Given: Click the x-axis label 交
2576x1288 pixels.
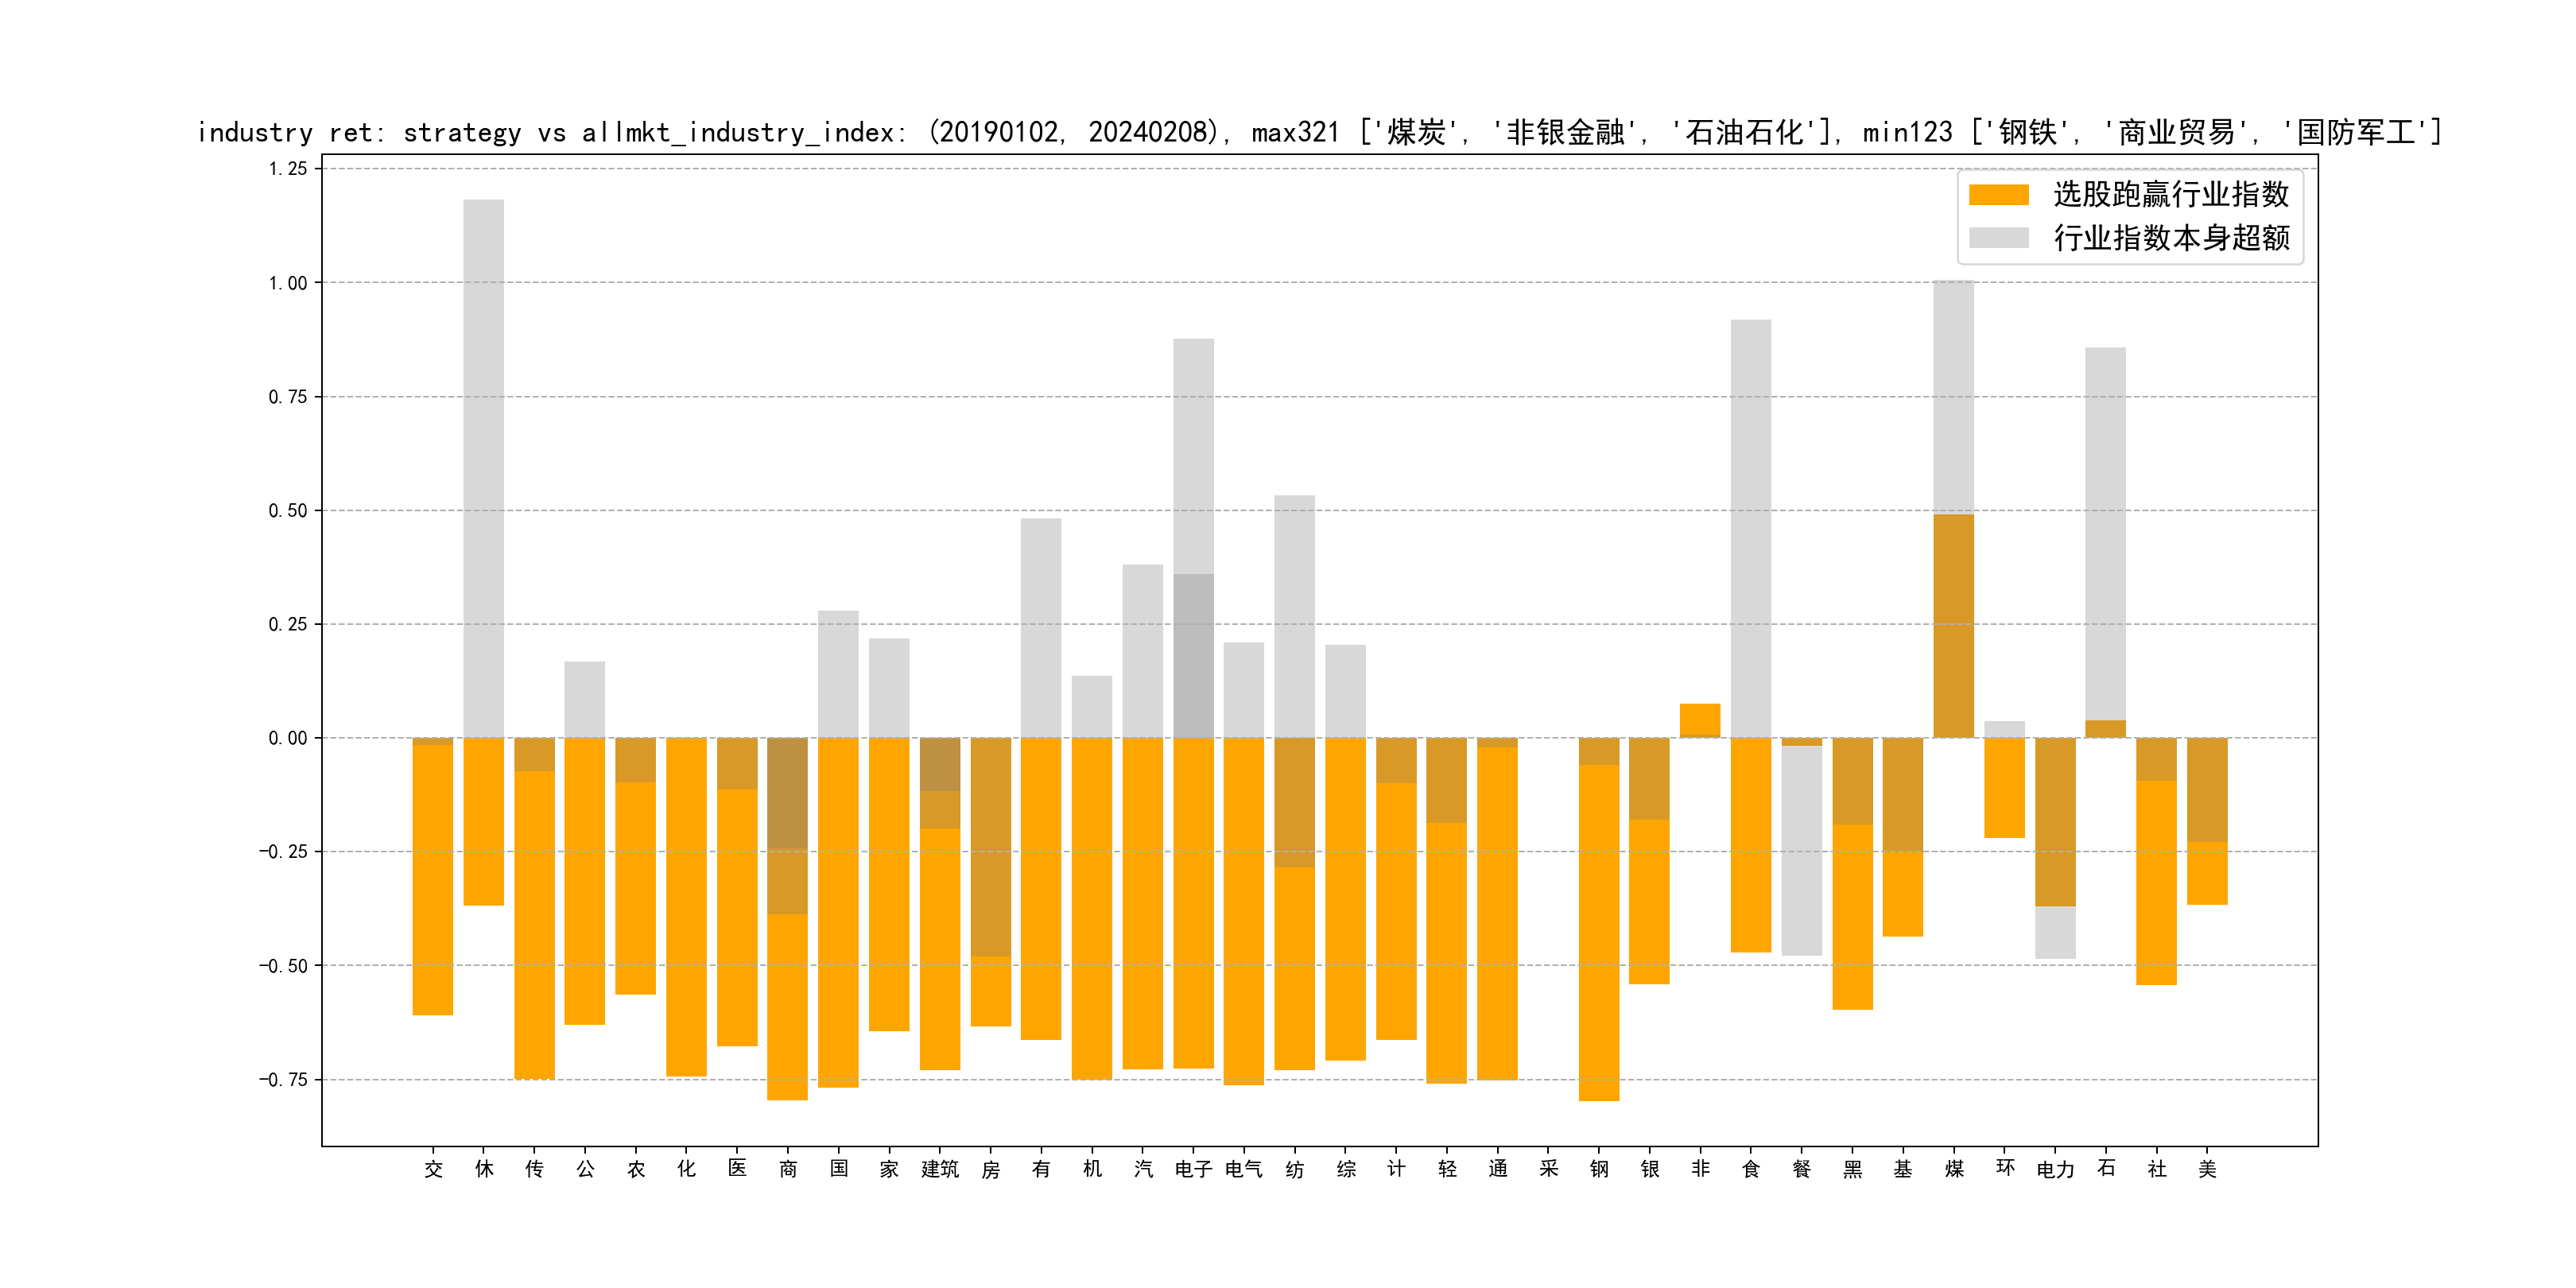Looking at the screenshot, I should [x=433, y=1169].
